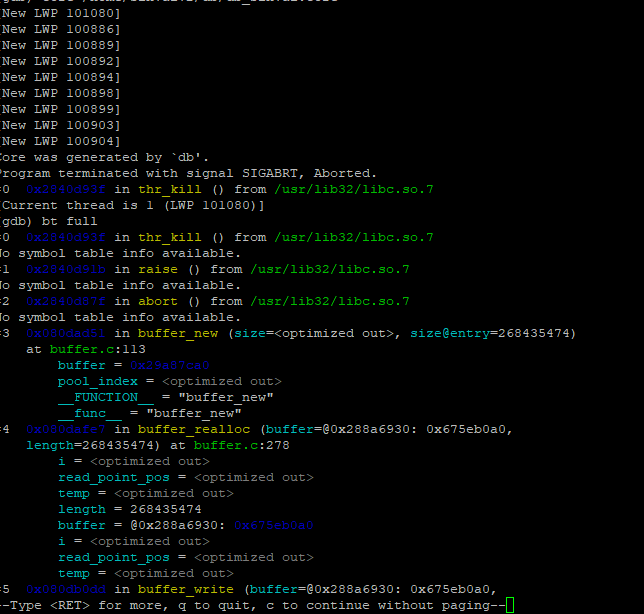Click the buffer.c:113 file reference

(x=98, y=350)
